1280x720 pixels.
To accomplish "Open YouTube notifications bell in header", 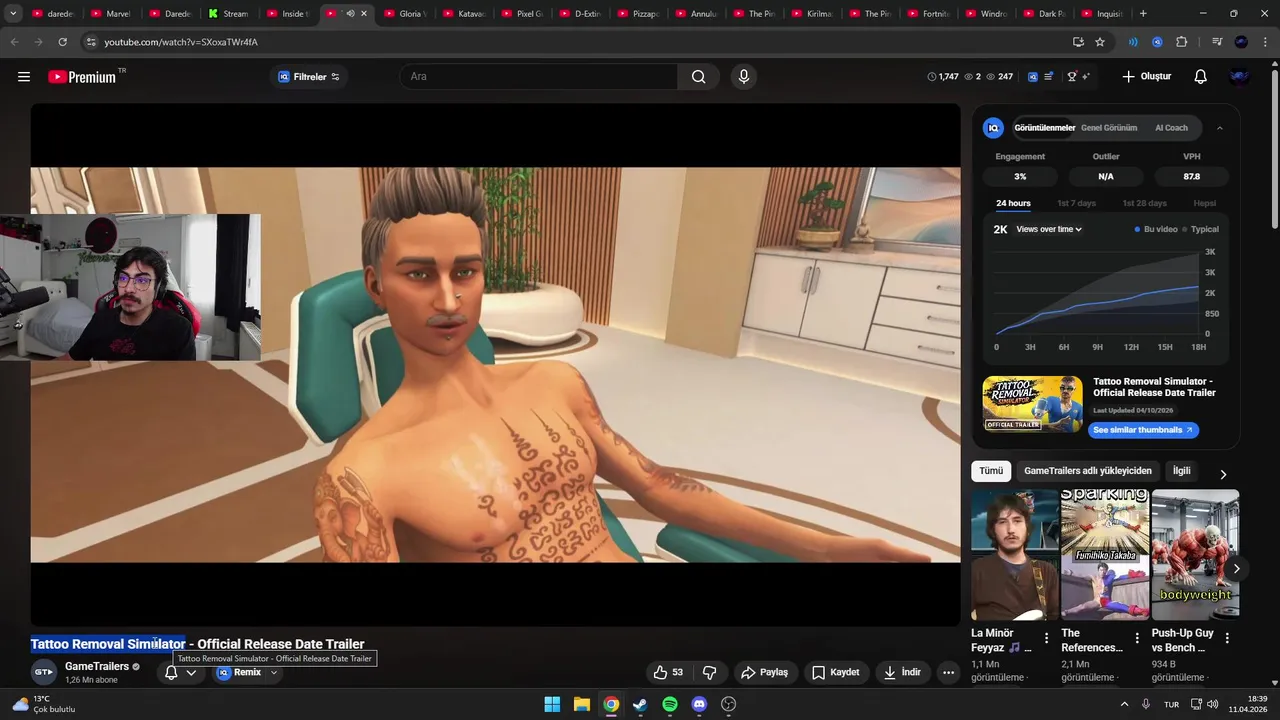I will [x=1201, y=77].
